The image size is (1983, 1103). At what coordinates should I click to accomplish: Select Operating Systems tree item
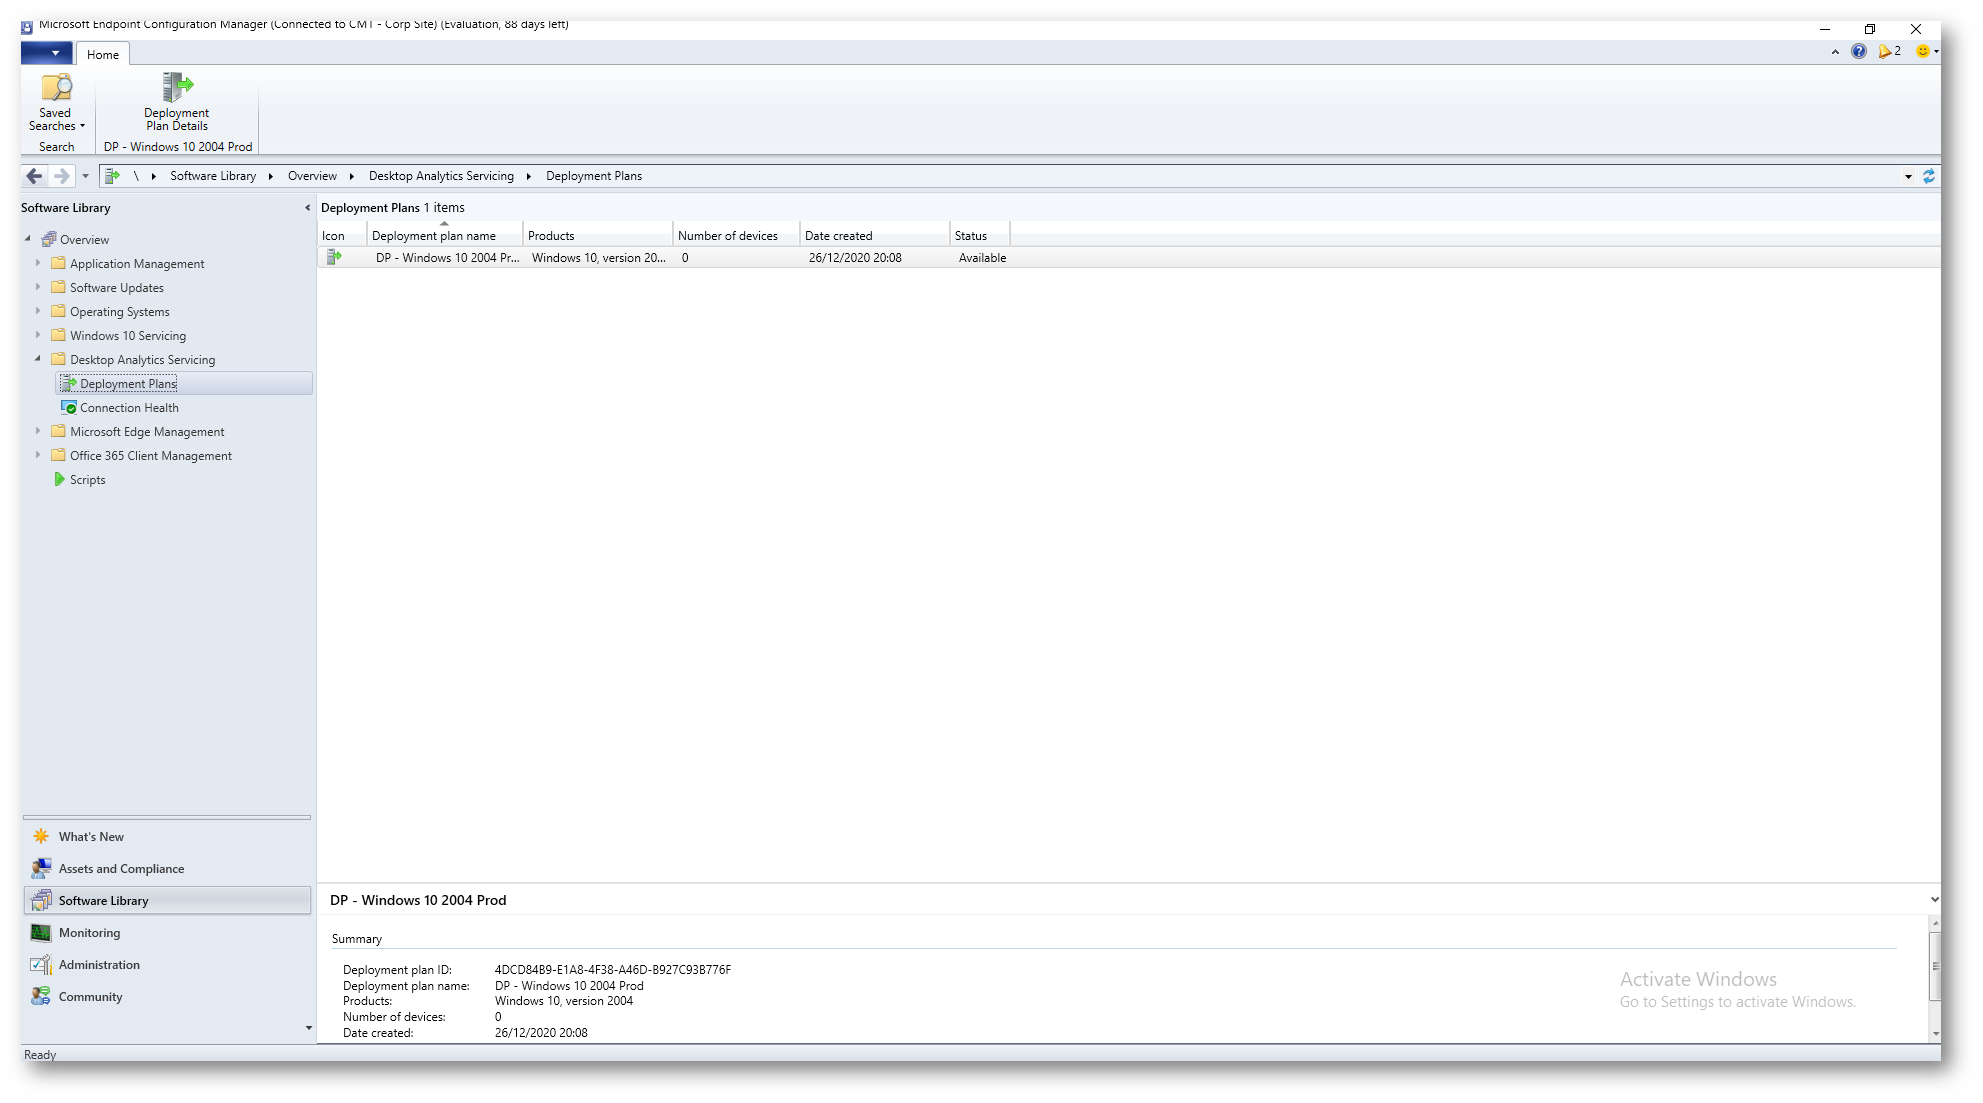(x=120, y=312)
